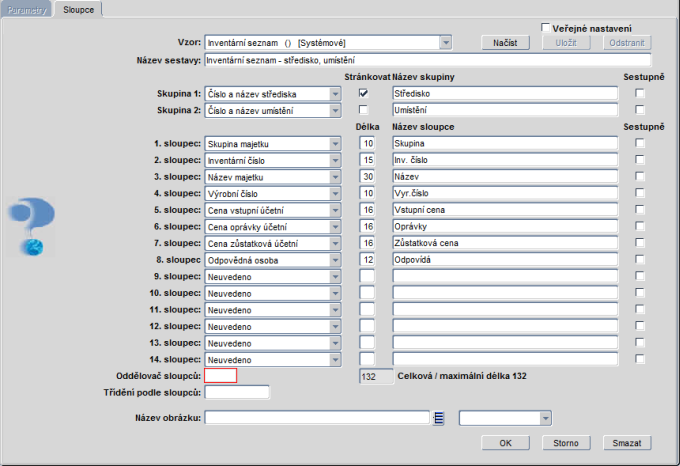680x466 pixels.
Task: Open the Skupina 2 dropdown
Action: [x=335, y=111]
